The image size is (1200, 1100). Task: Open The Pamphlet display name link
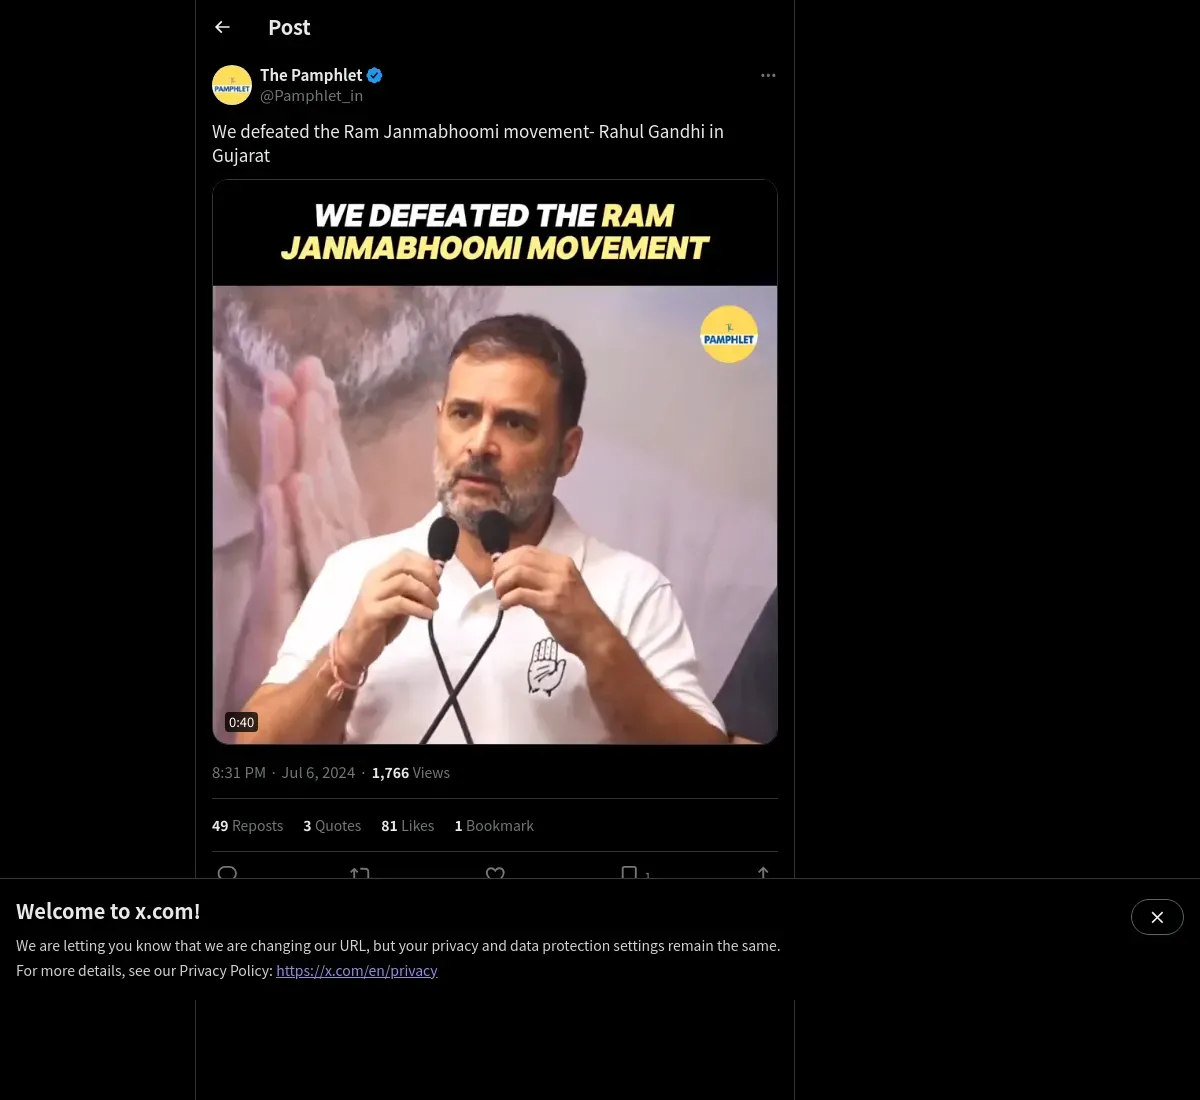click(311, 75)
